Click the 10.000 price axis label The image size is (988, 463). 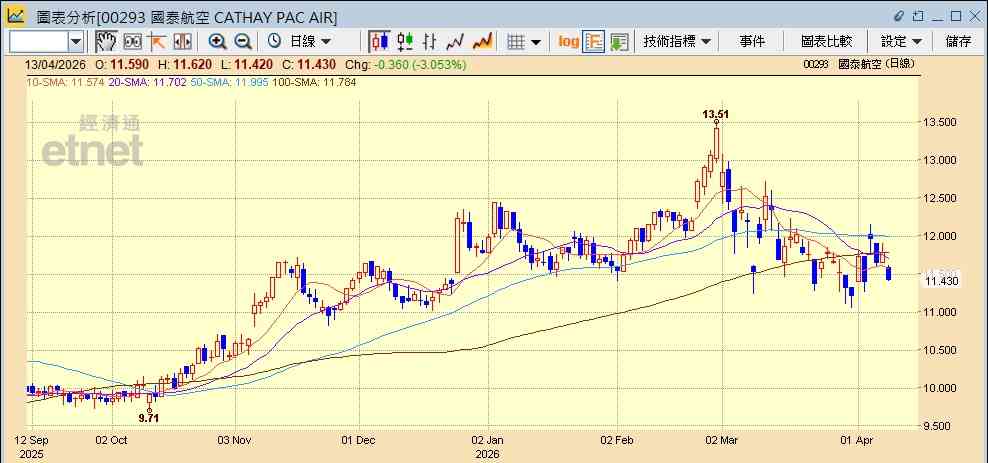(939, 388)
